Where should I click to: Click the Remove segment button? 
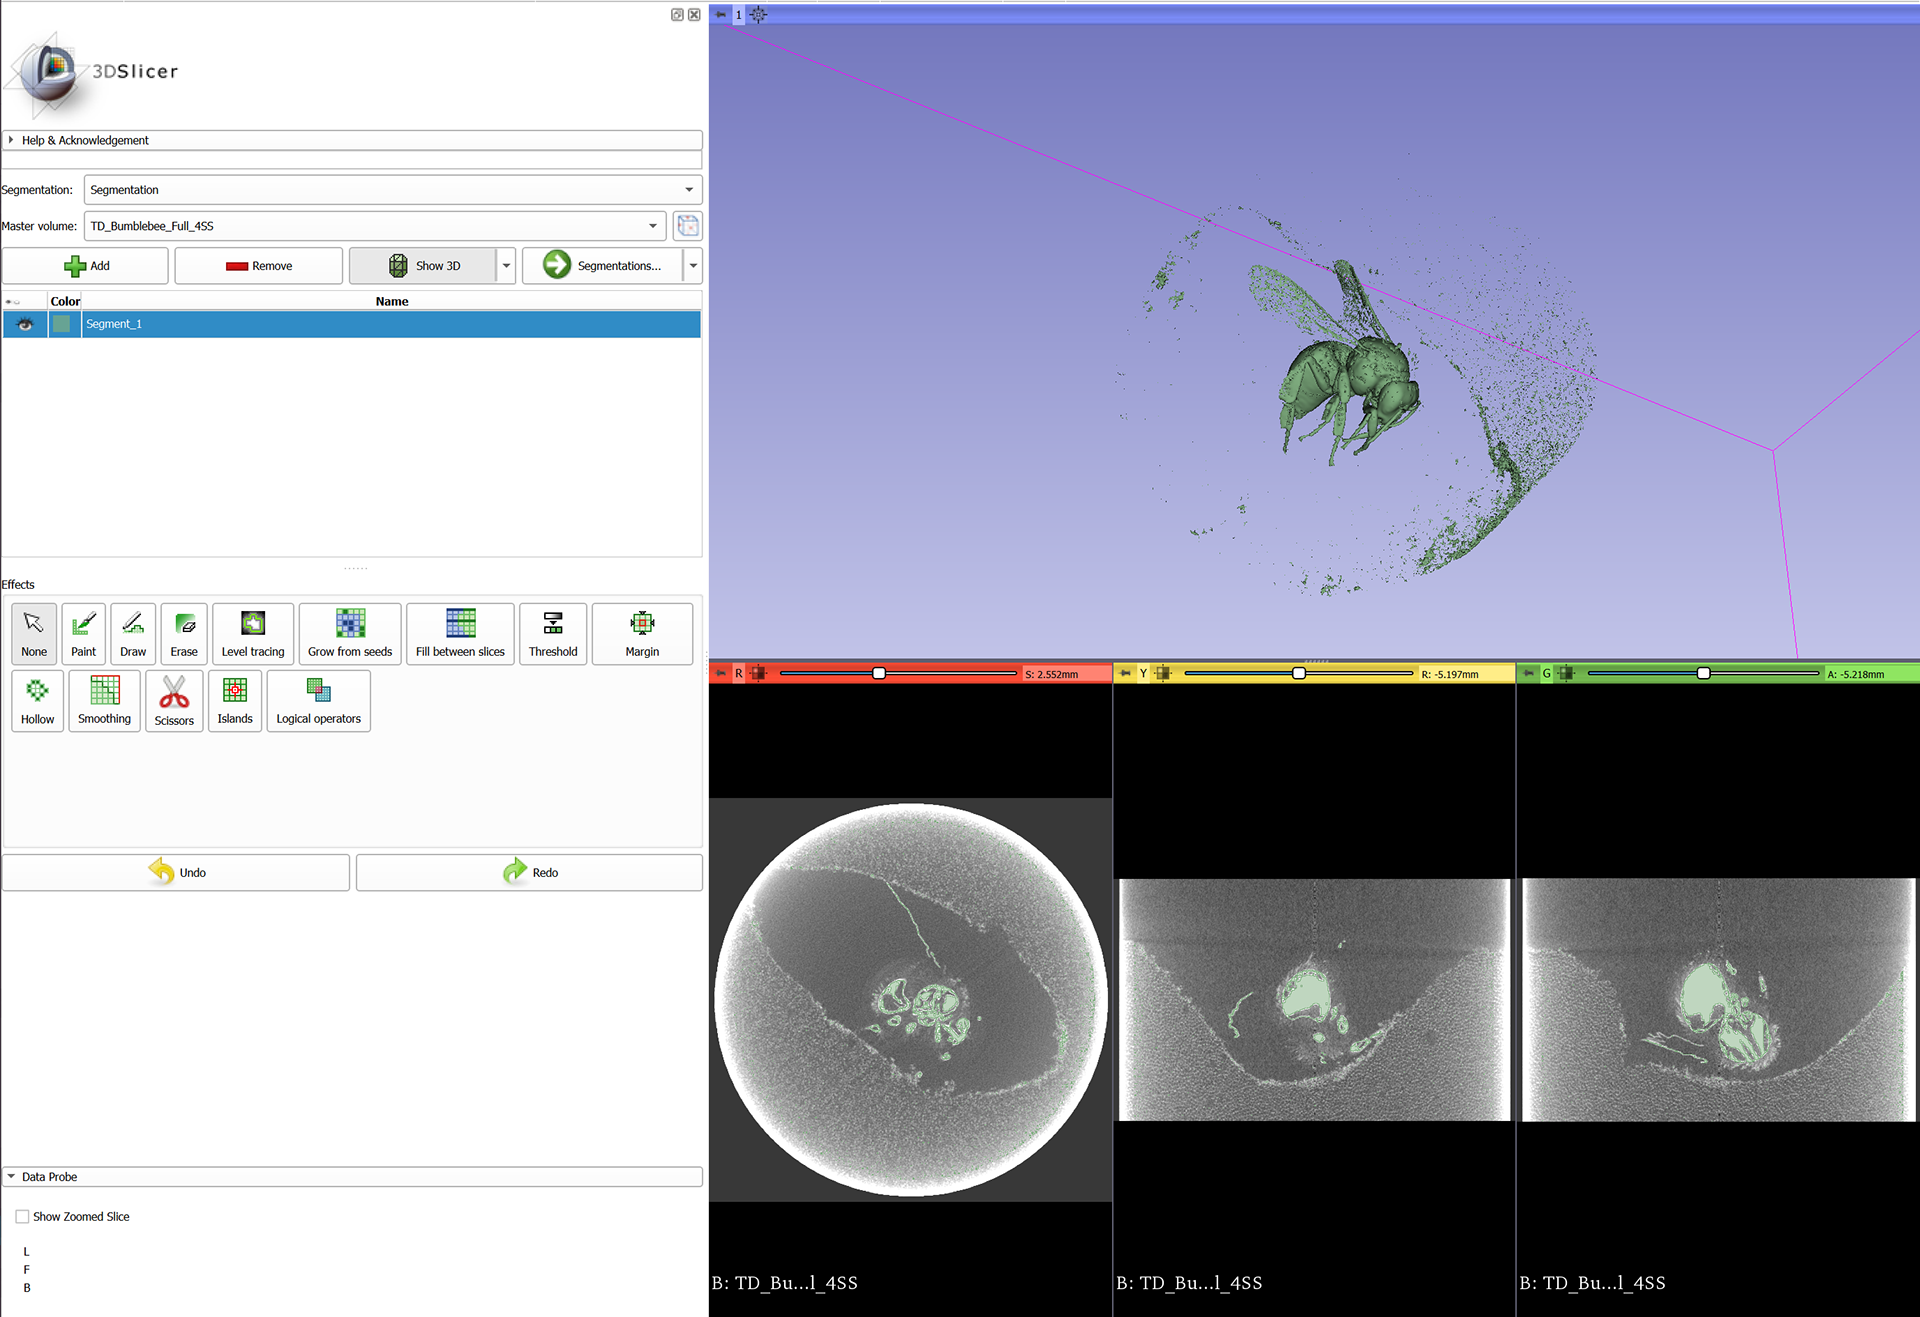pos(258,266)
